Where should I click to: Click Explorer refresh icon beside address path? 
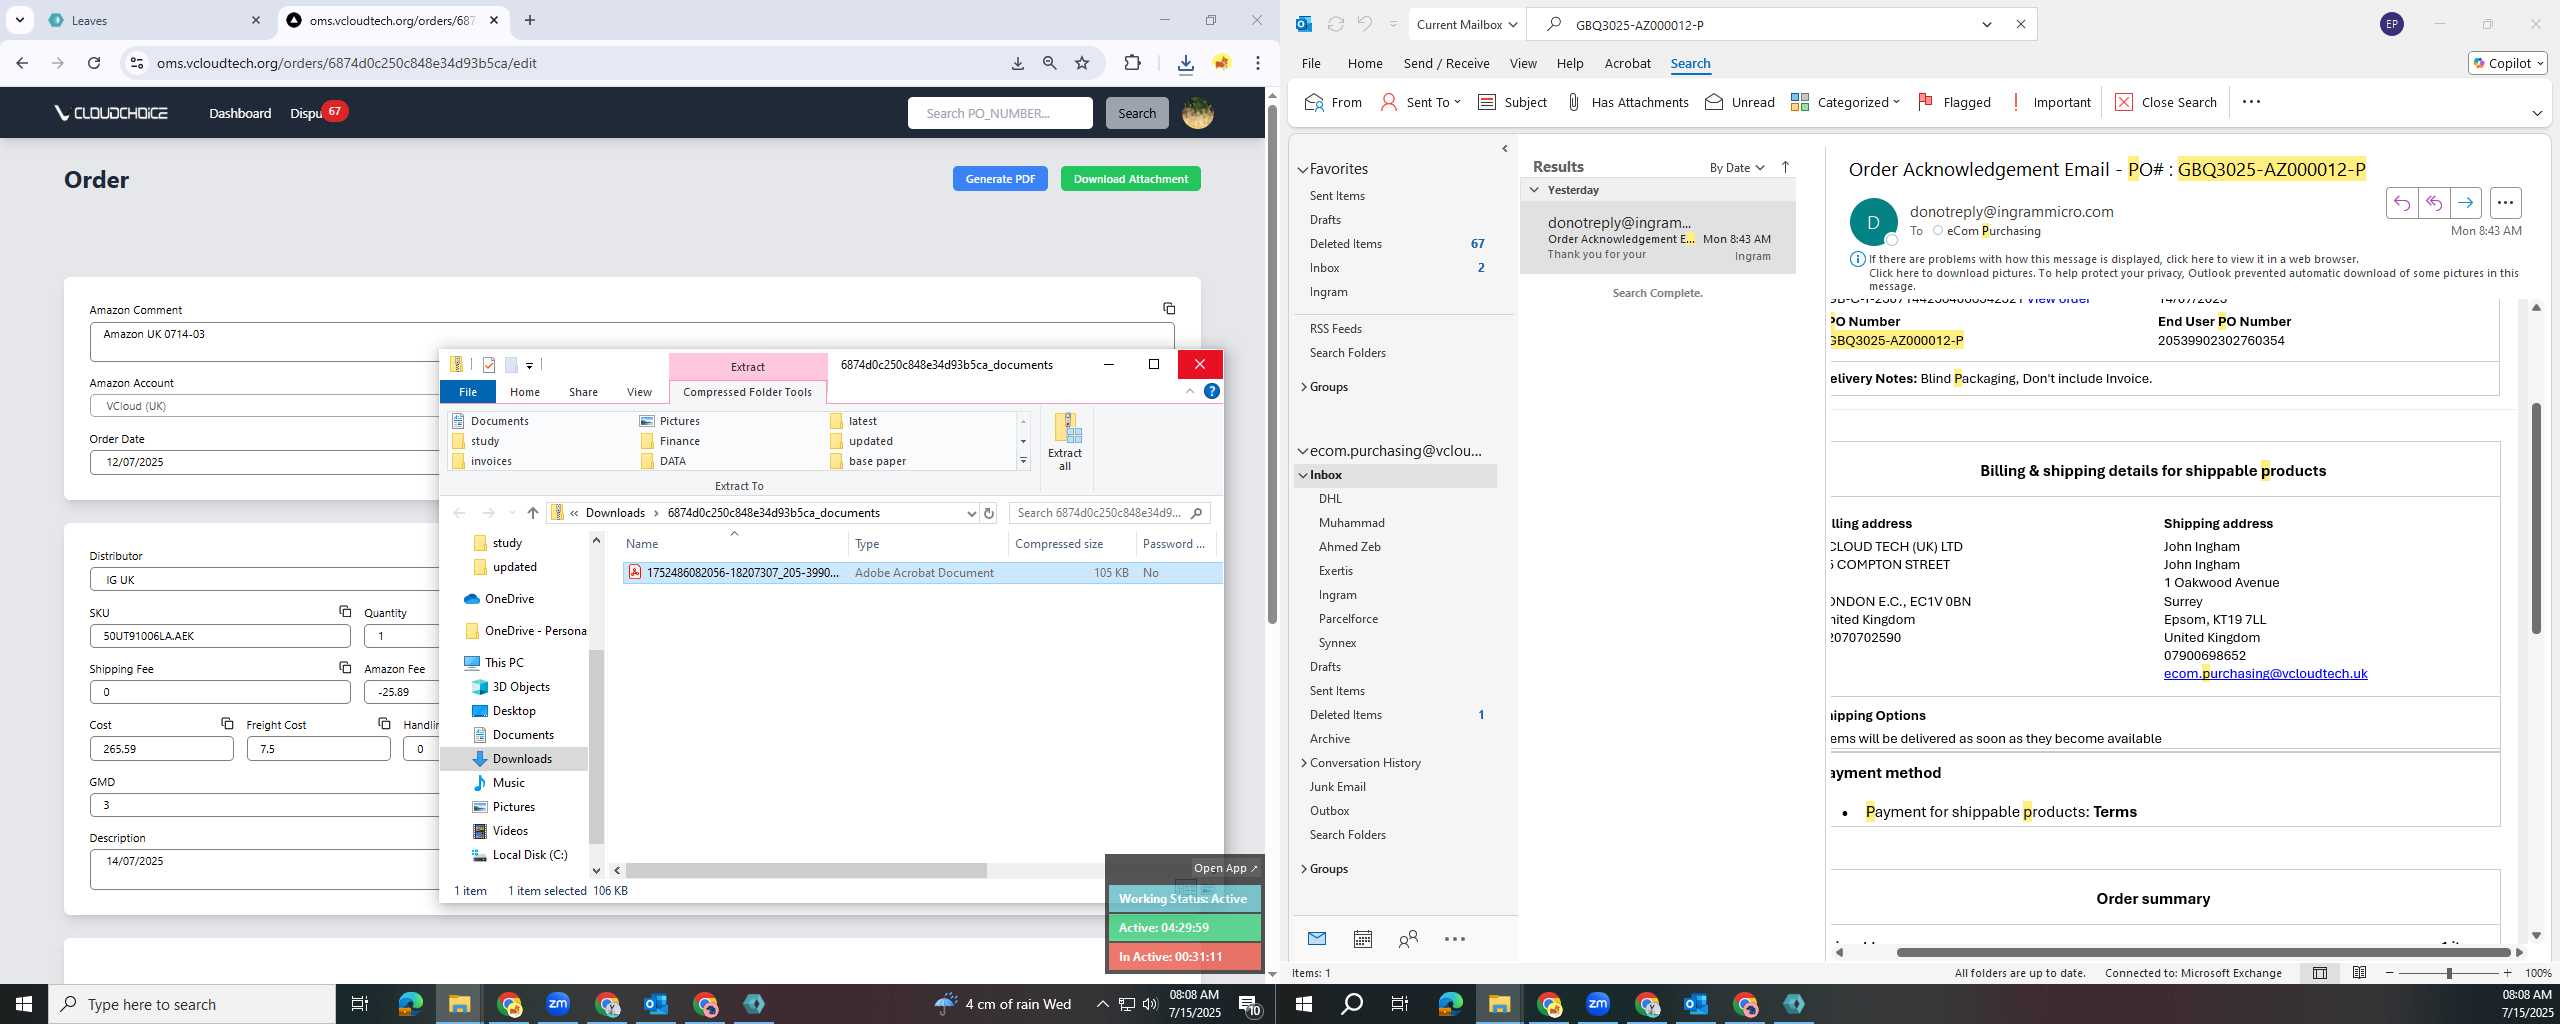(x=989, y=513)
